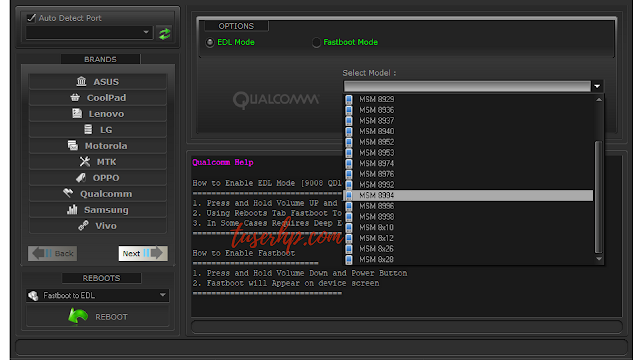Toggle the Auto Detect Port checkbox
Image resolution: width=640 pixels, height=360 pixels.
coord(31,18)
